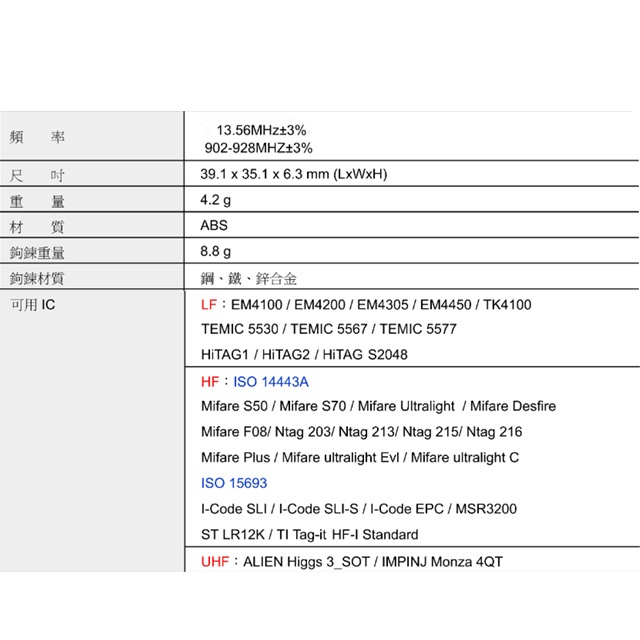Select Mifare S70 text
Viewport: 640px width, 640px height.
pyautogui.click(x=313, y=406)
